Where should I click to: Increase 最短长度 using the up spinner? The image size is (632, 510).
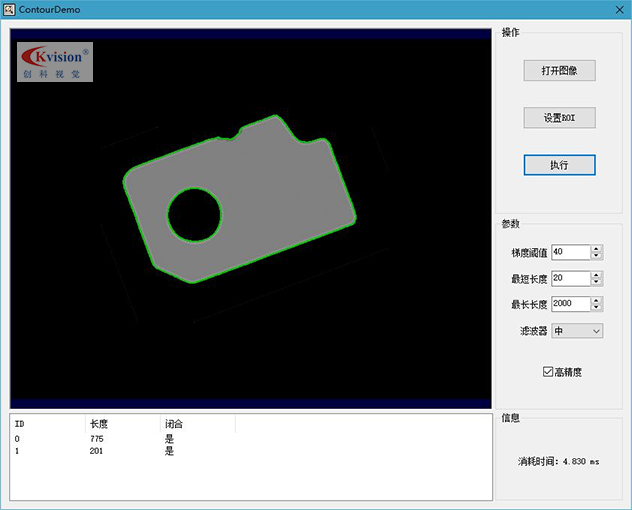click(x=597, y=275)
